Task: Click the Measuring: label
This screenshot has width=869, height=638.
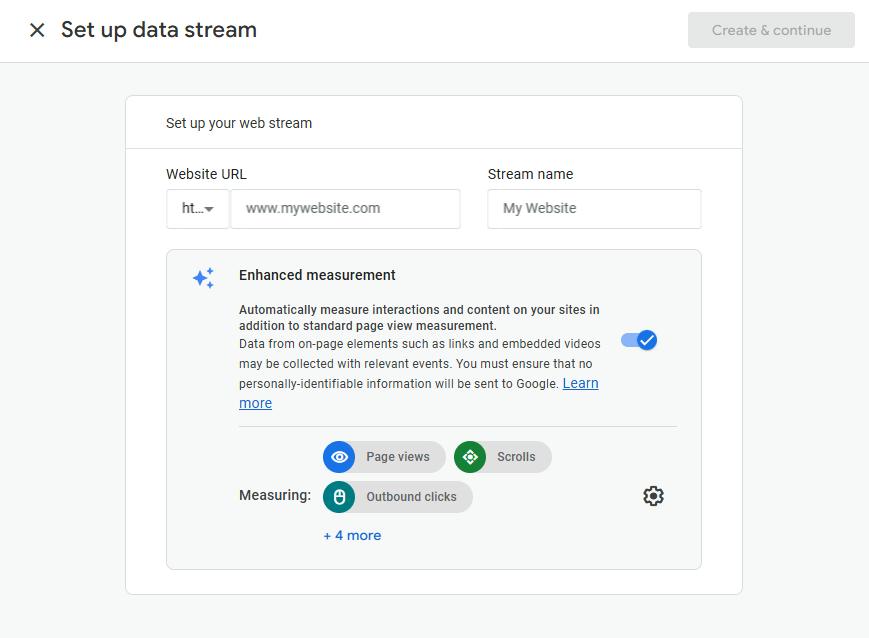Action: pyautogui.click(x=275, y=495)
